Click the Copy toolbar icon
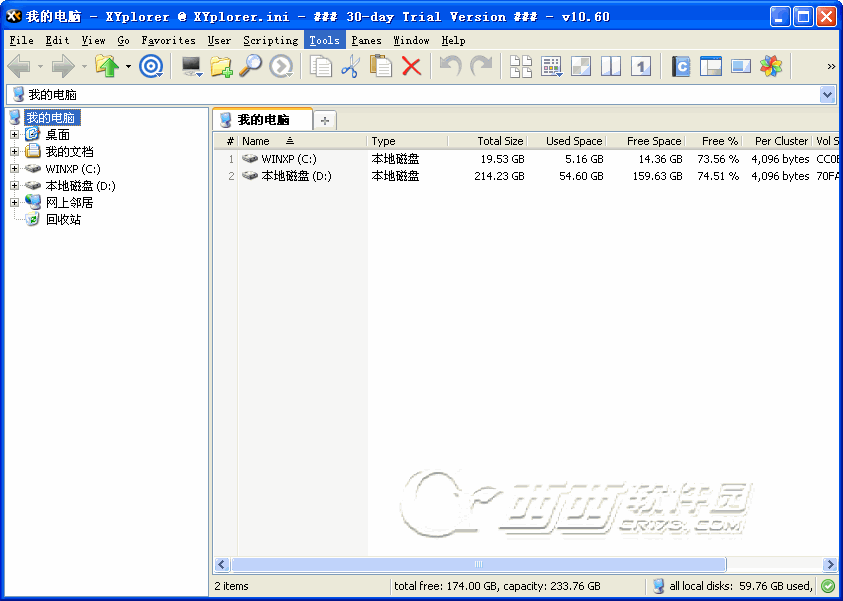843x601 pixels. click(x=321, y=67)
